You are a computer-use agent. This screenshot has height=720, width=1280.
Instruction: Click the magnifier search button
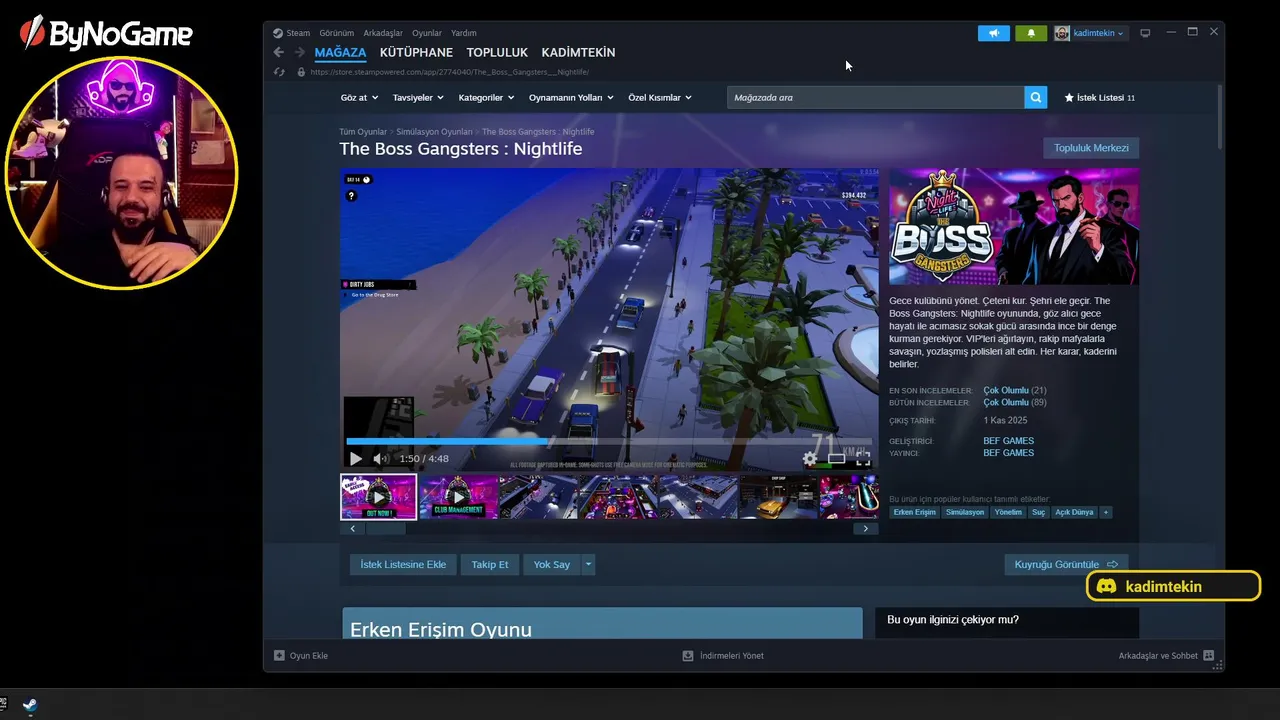pos(1036,97)
